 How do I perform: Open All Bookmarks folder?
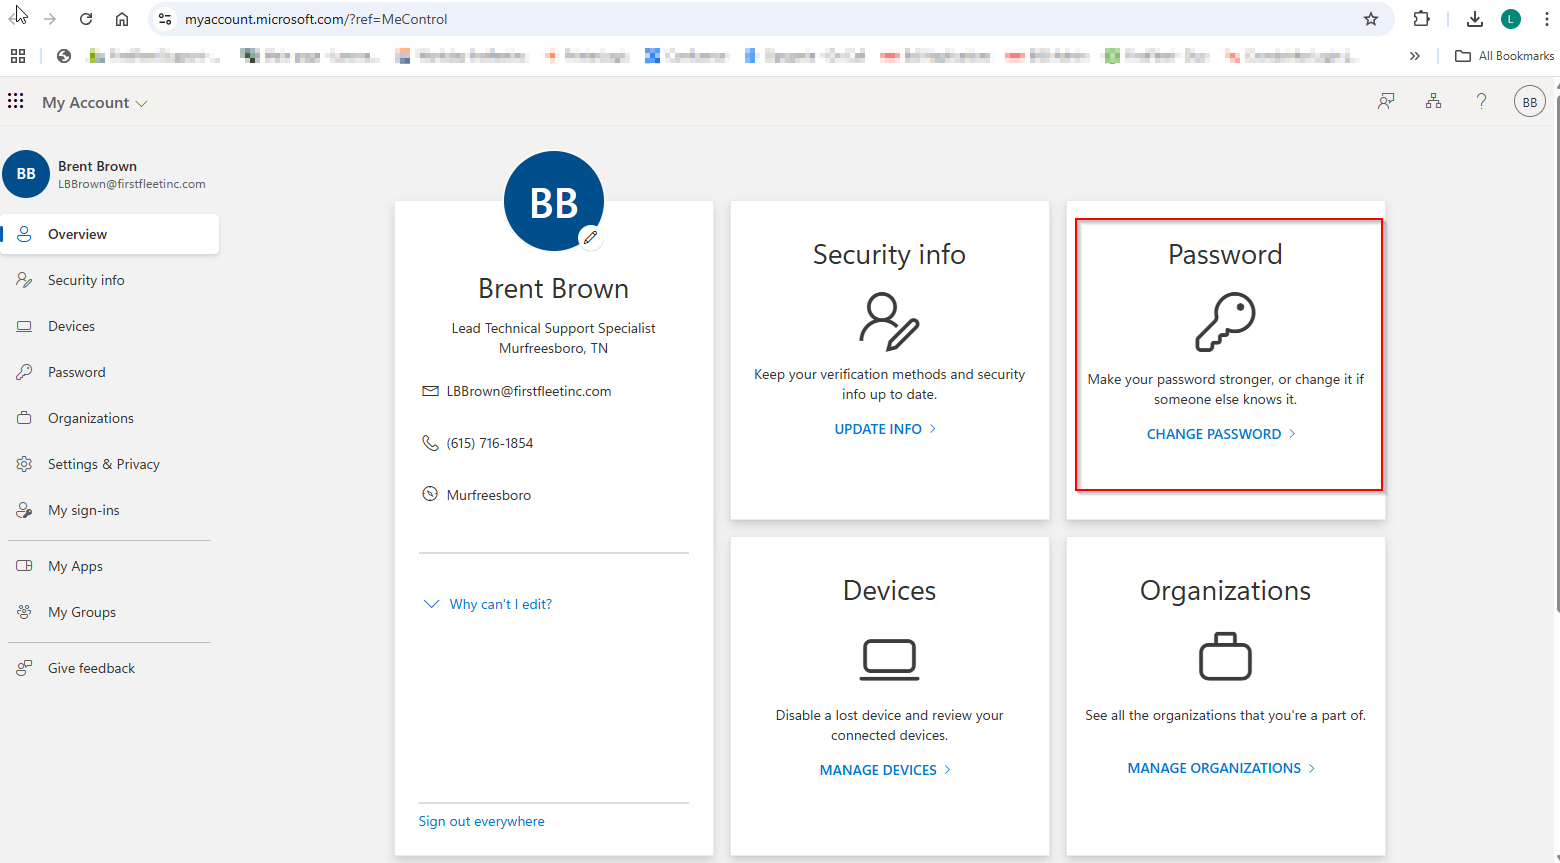coord(1504,56)
